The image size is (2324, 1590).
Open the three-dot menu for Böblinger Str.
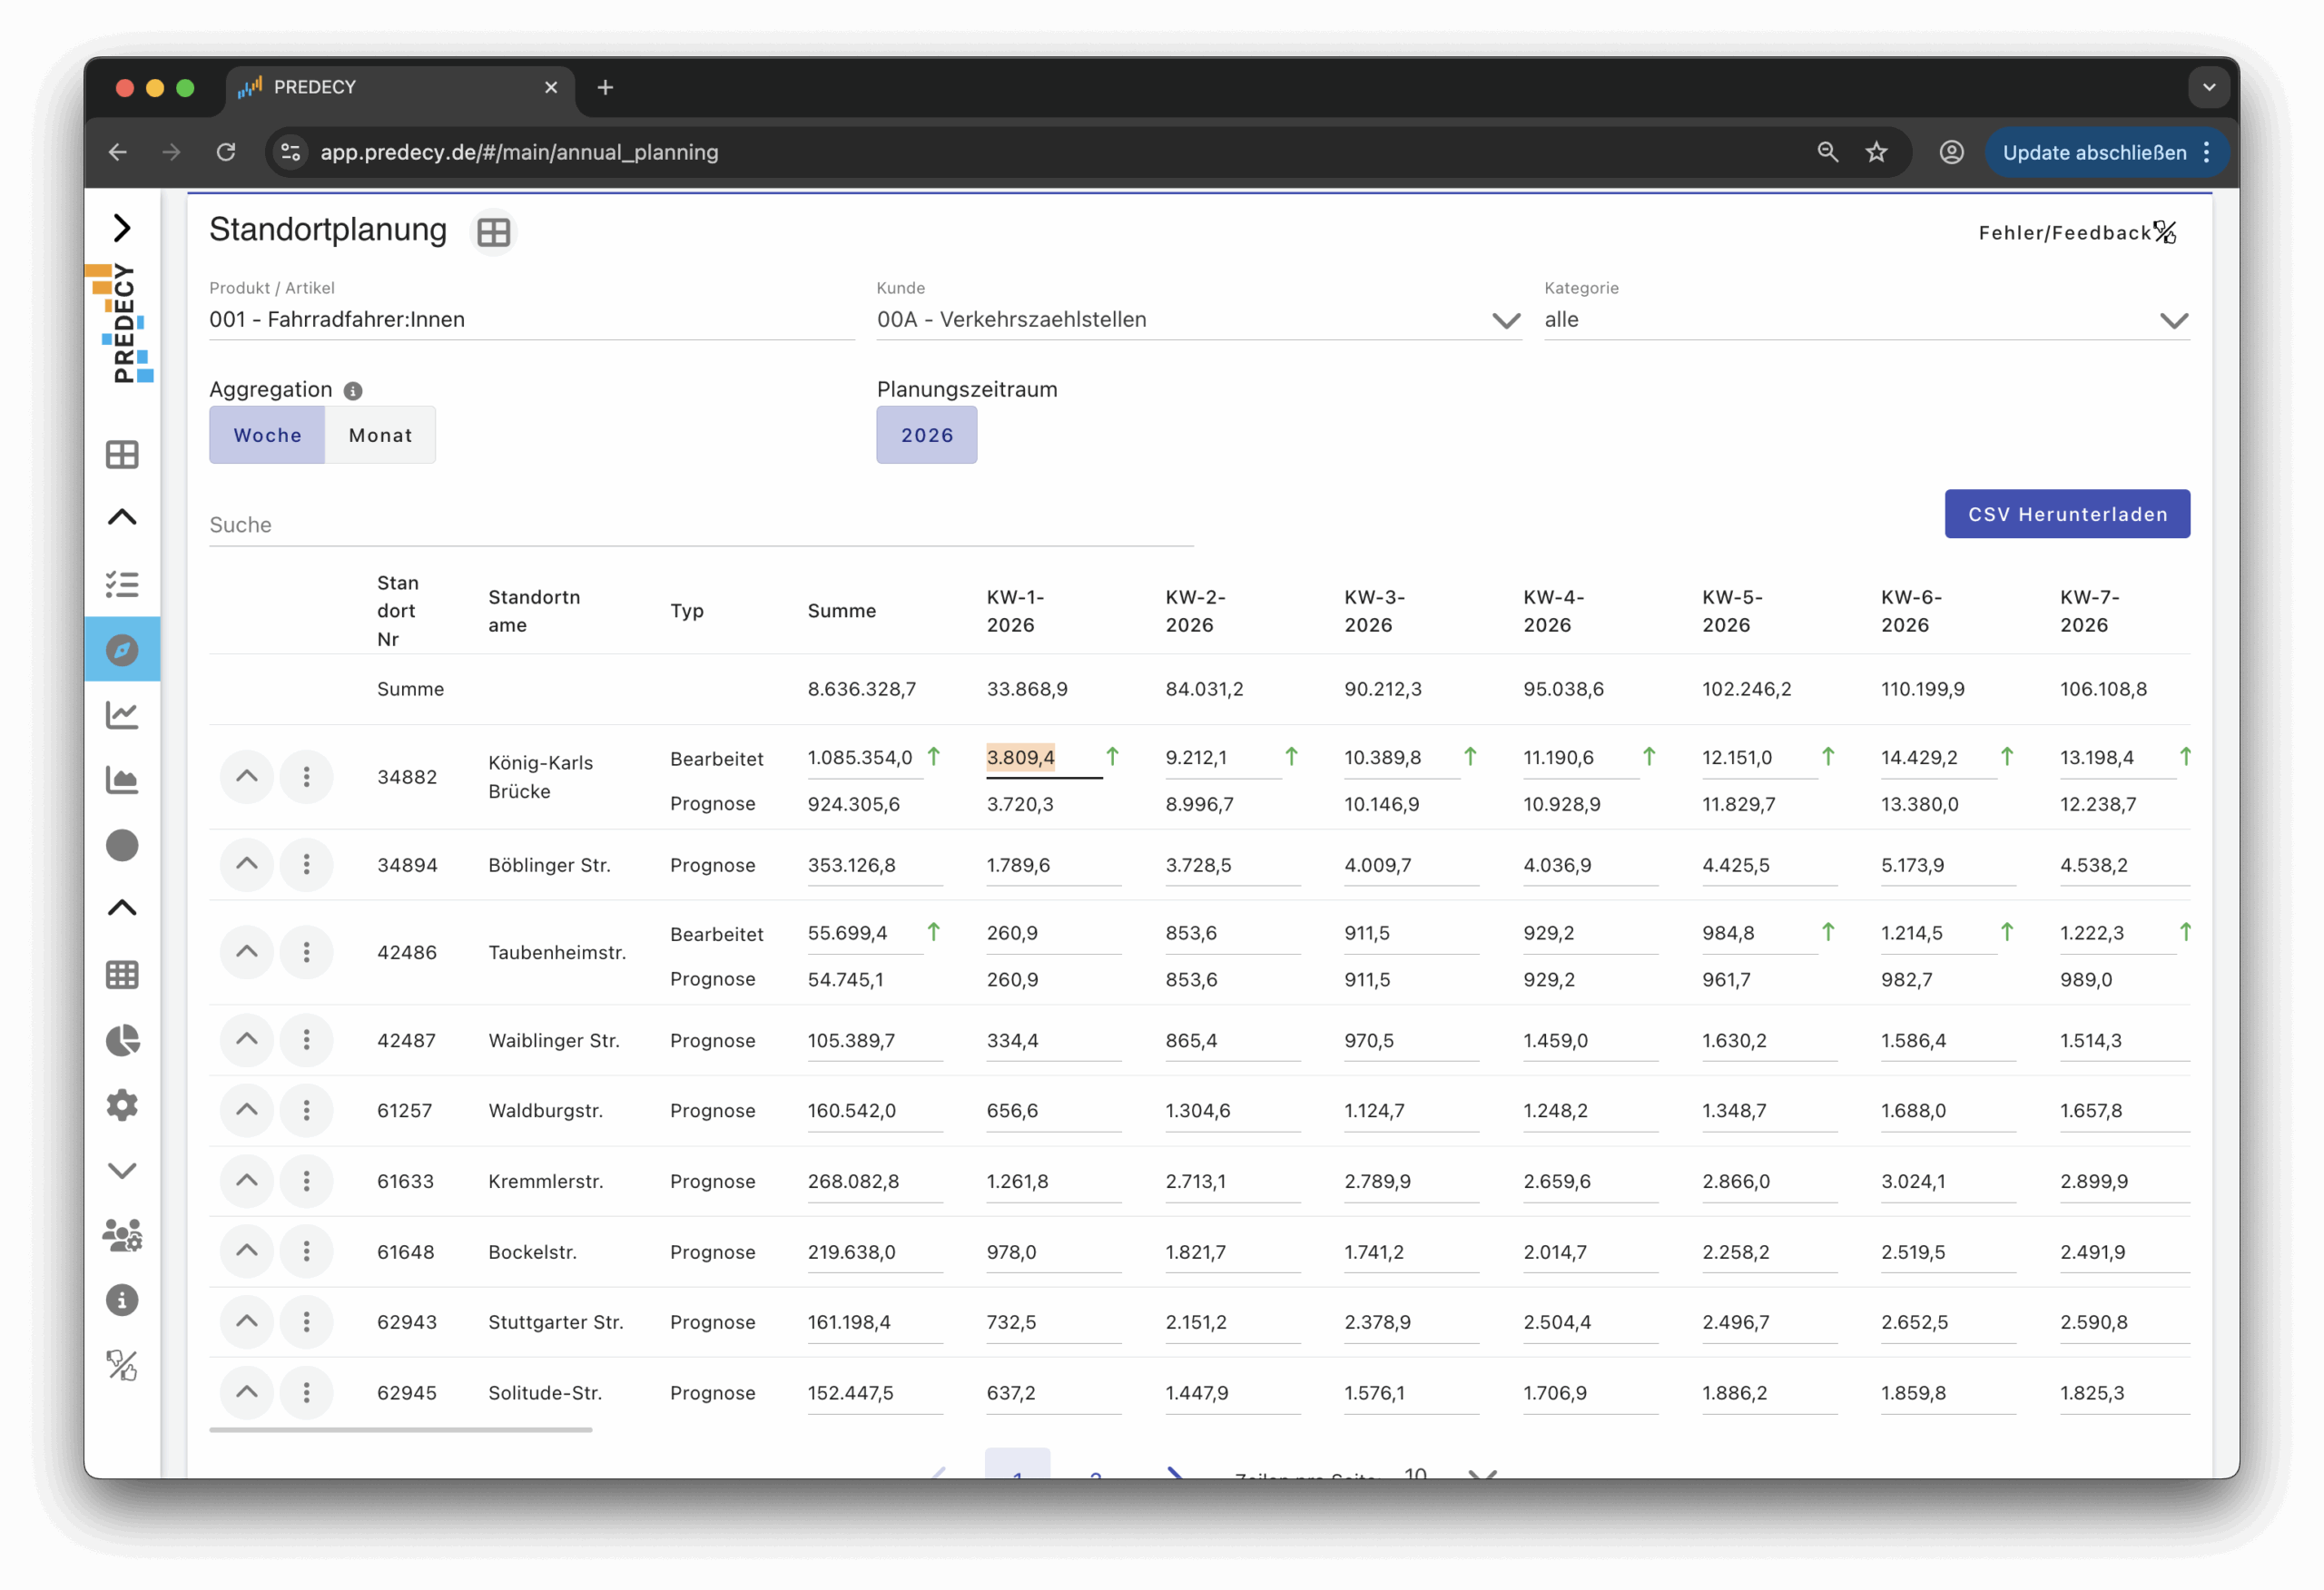[x=306, y=864]
